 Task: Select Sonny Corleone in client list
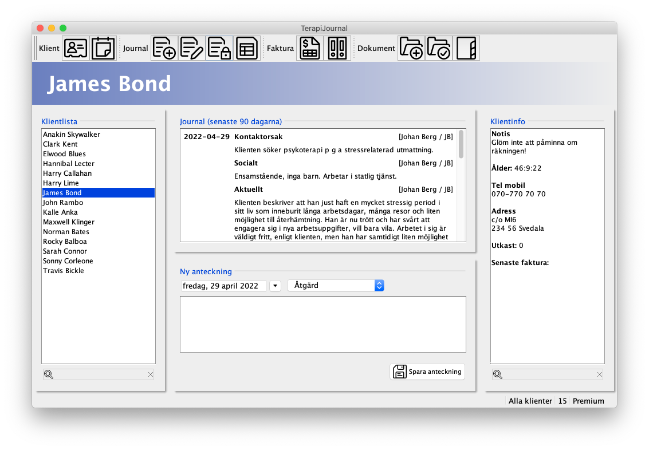click(x=98, y=261)
